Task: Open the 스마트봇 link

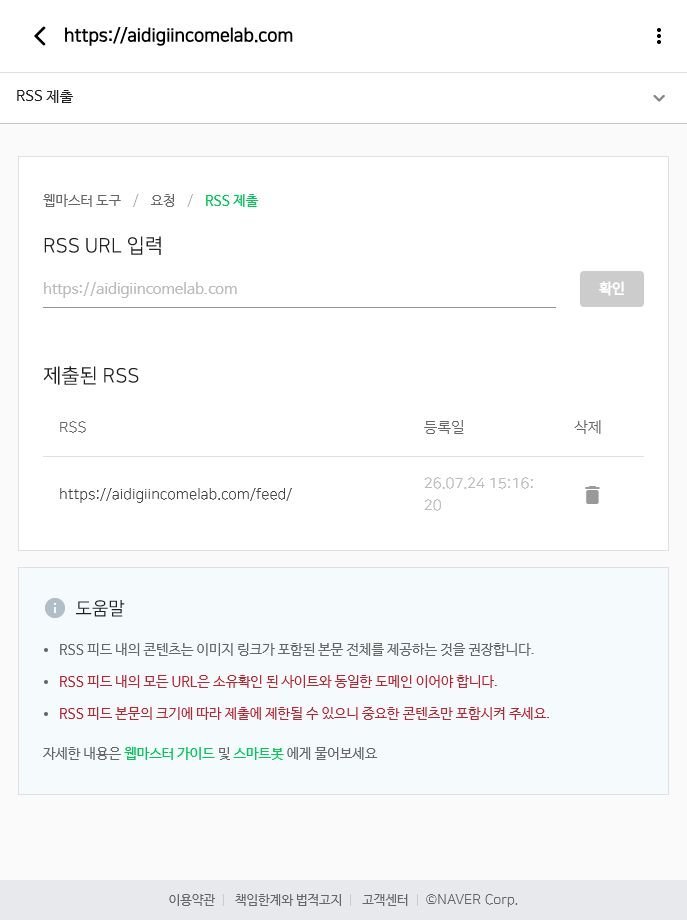Action: click(x=258, y=753)
